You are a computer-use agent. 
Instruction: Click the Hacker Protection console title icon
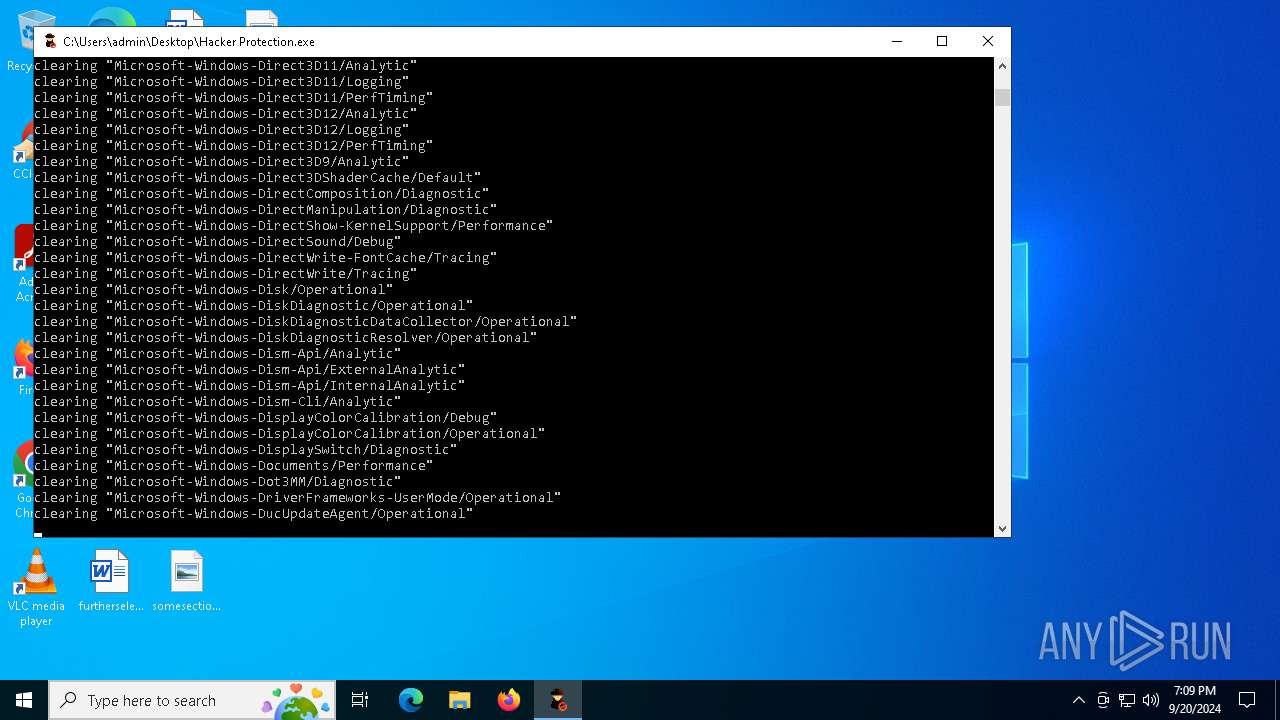pos(50,41)
